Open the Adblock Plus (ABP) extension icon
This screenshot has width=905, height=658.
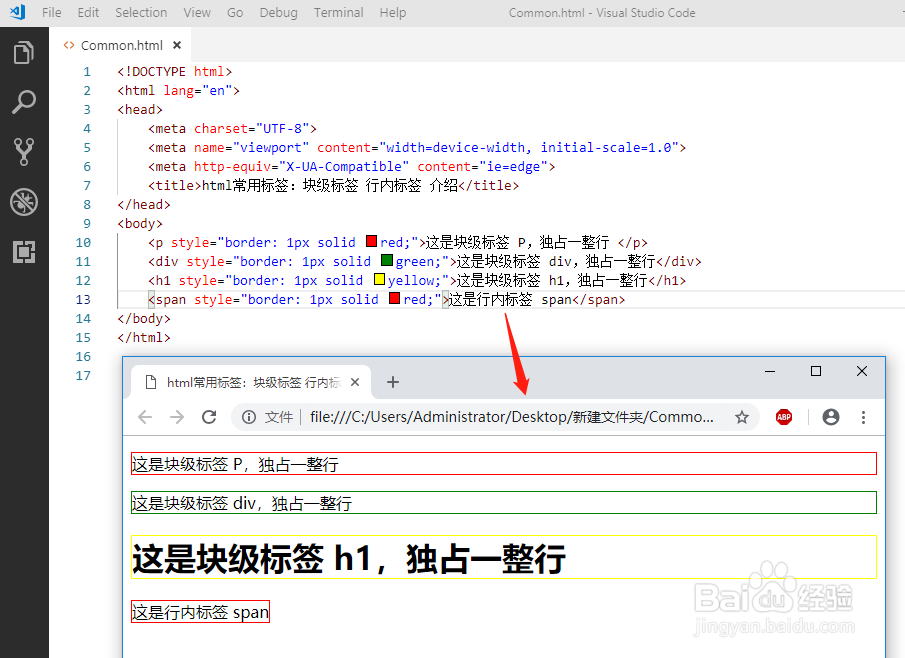(x=784, y=417)
